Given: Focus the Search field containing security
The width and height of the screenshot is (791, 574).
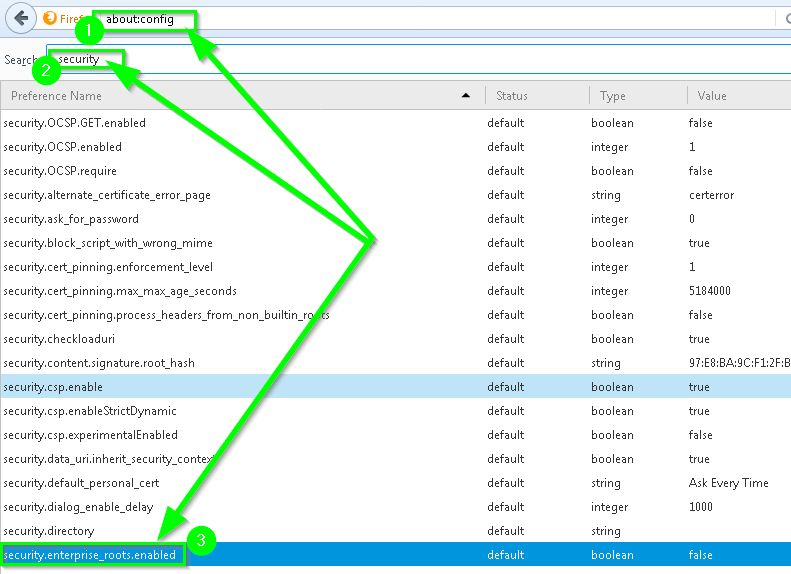Looking at the screenshot, I should [419, 59].
